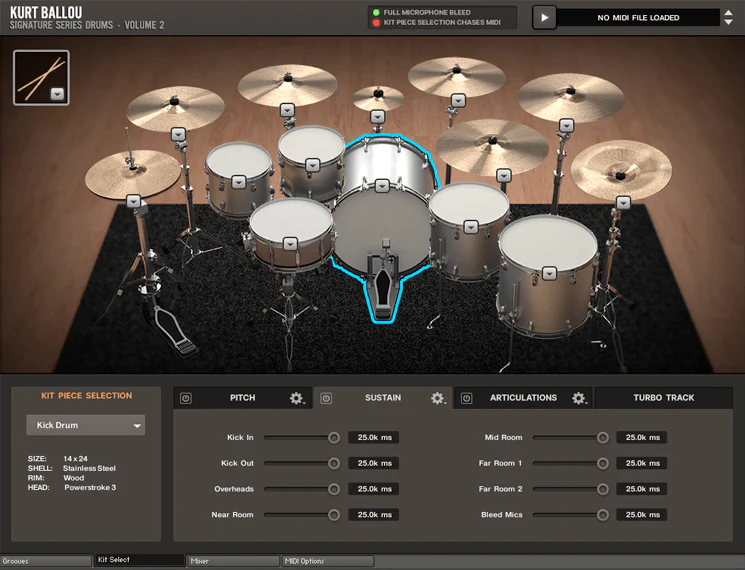Toggle the Pitch power button
The image size is (745, 570).
point(186,398)
